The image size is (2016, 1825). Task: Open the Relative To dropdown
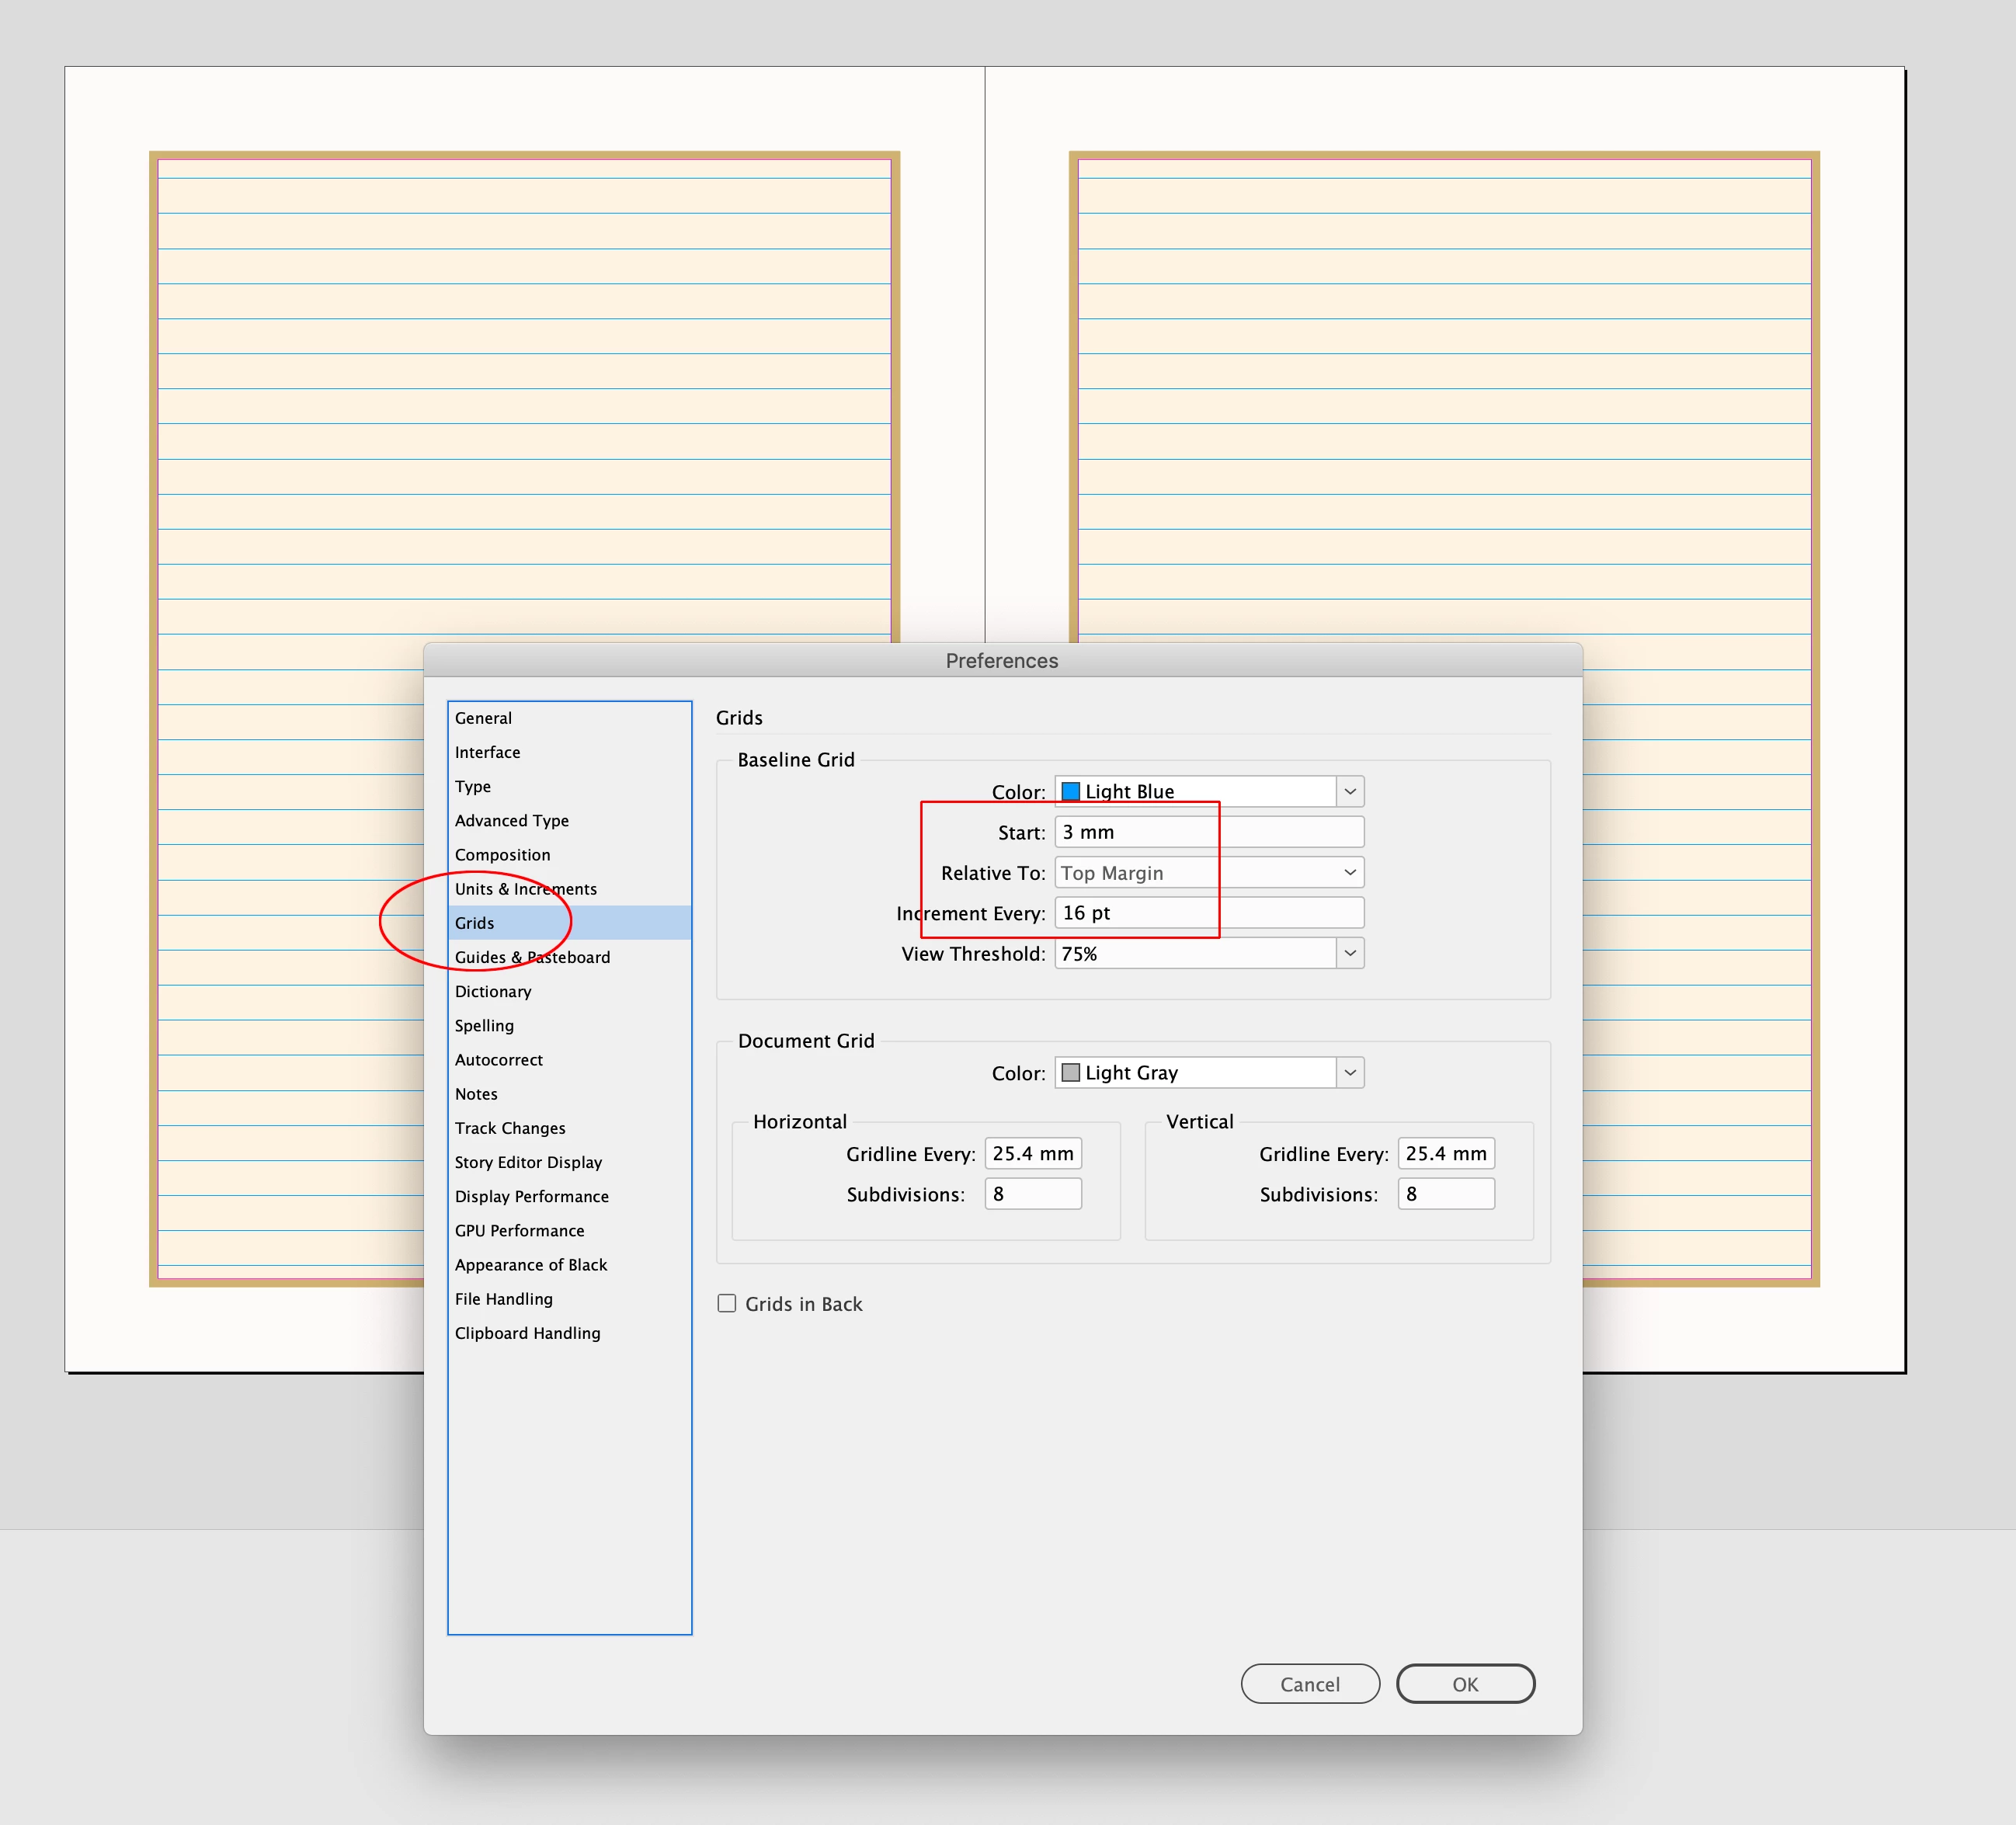pyautogui.click(x=1208, y=873)
